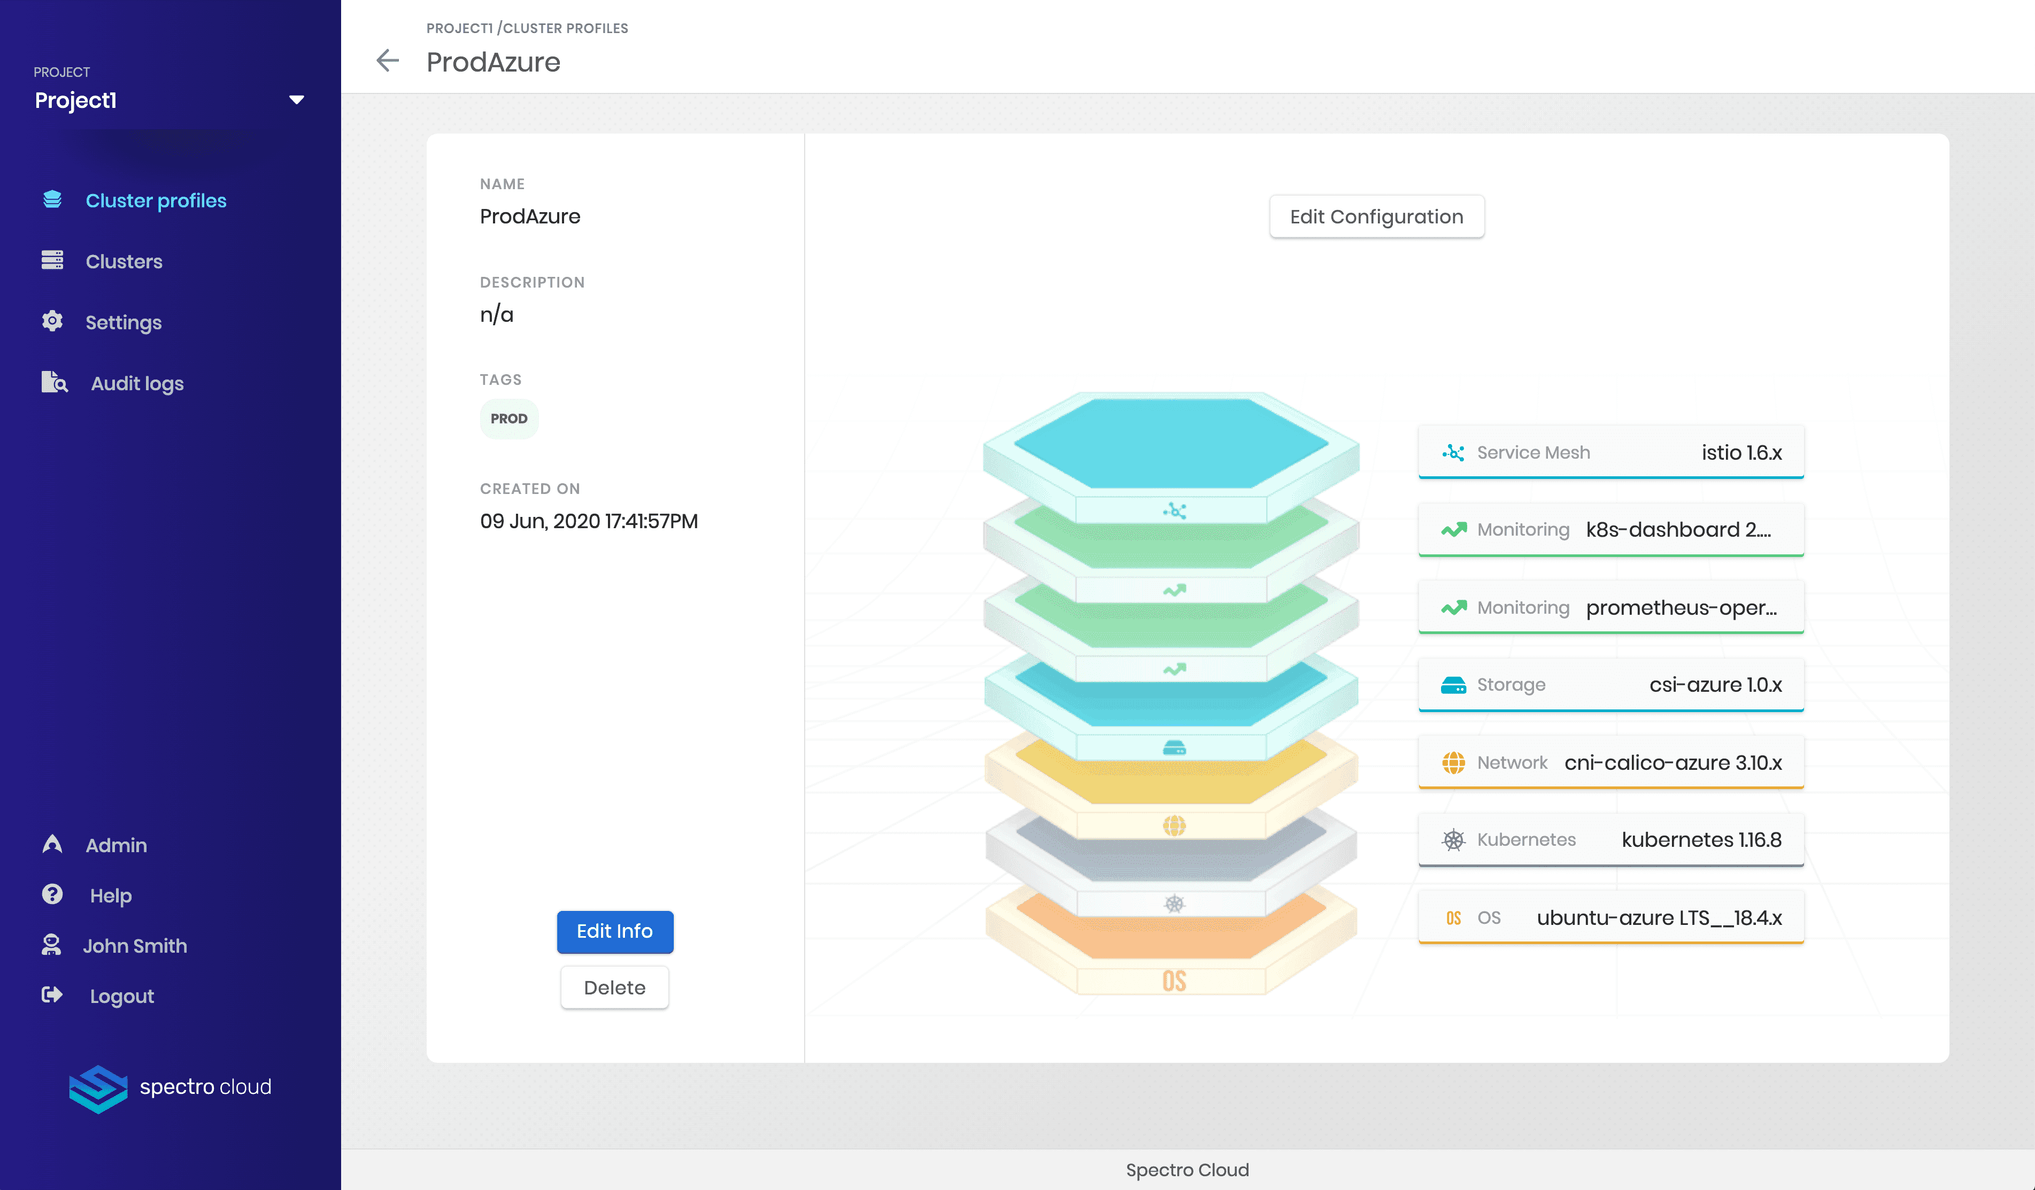2035x1190 pixels.
Task: Click the network globe icon on stack diagram
Action: 1174,826
